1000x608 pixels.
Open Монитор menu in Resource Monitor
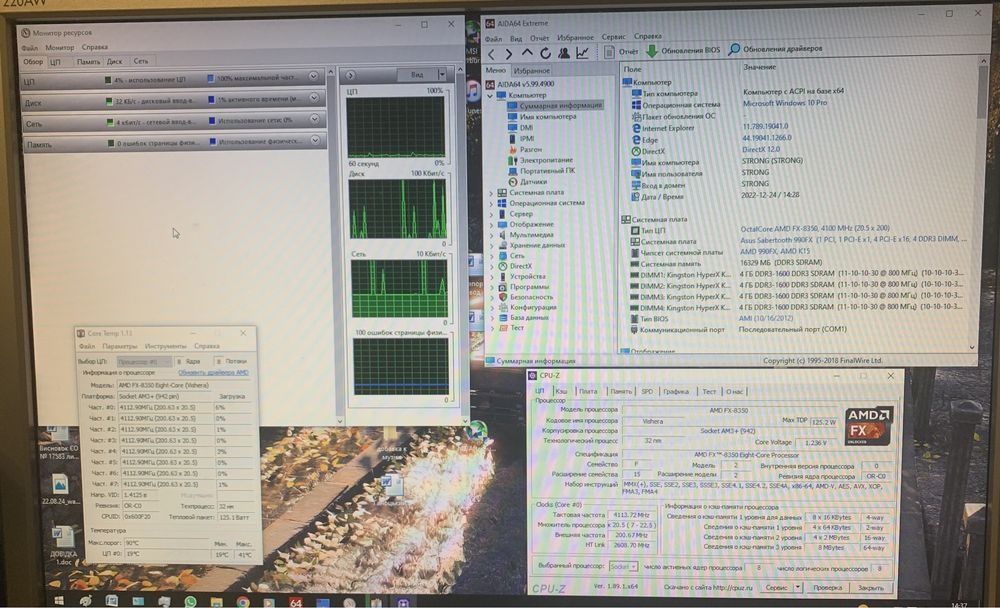click(x=59, y=48)
